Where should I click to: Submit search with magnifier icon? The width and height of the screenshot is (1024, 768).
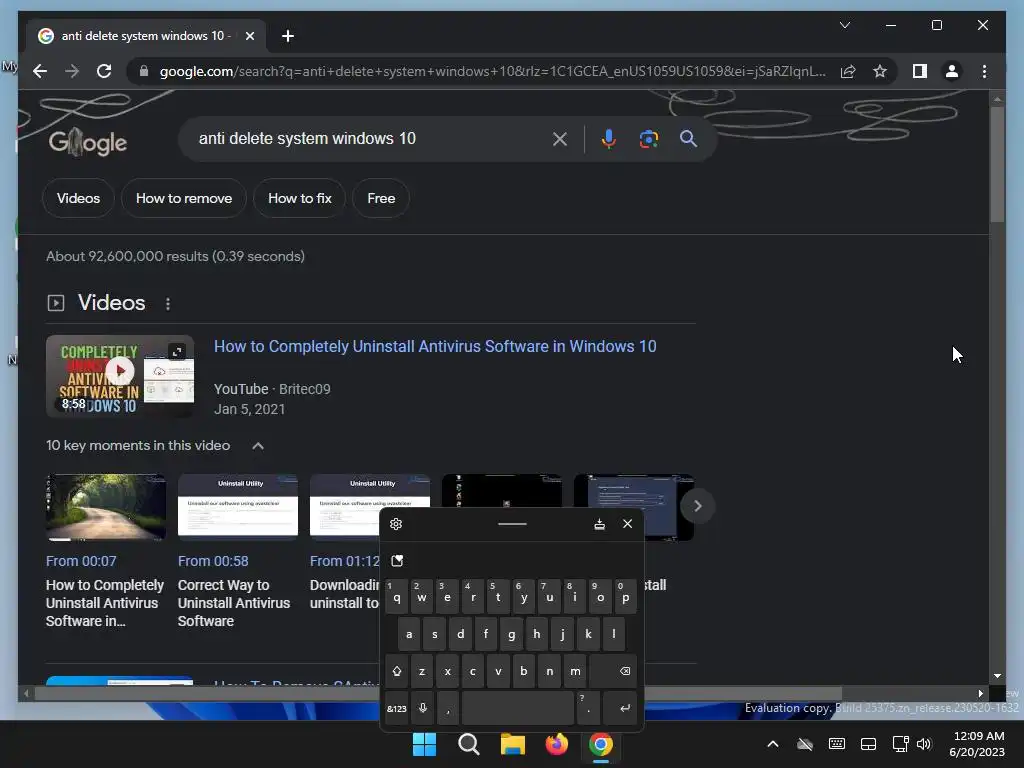point(688,138)
